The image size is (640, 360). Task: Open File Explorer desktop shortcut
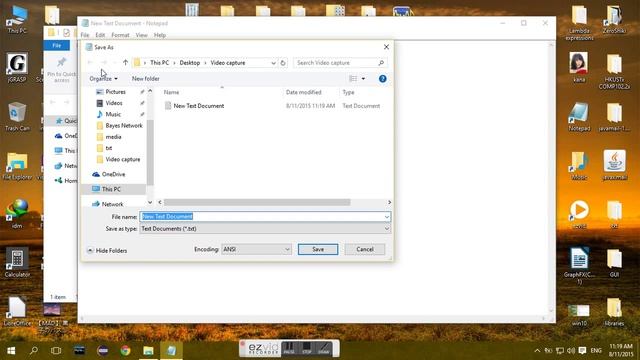pyautogui.click(x=17, y=166)
